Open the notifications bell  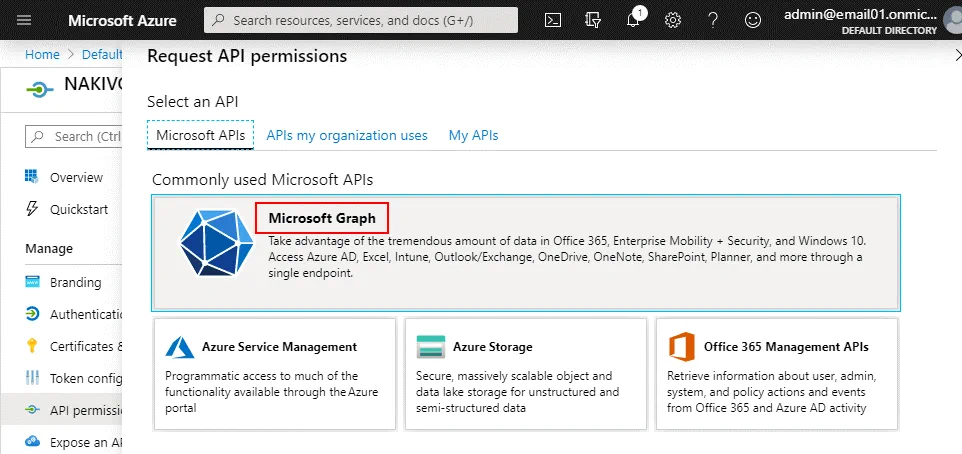tap(634, 20)
